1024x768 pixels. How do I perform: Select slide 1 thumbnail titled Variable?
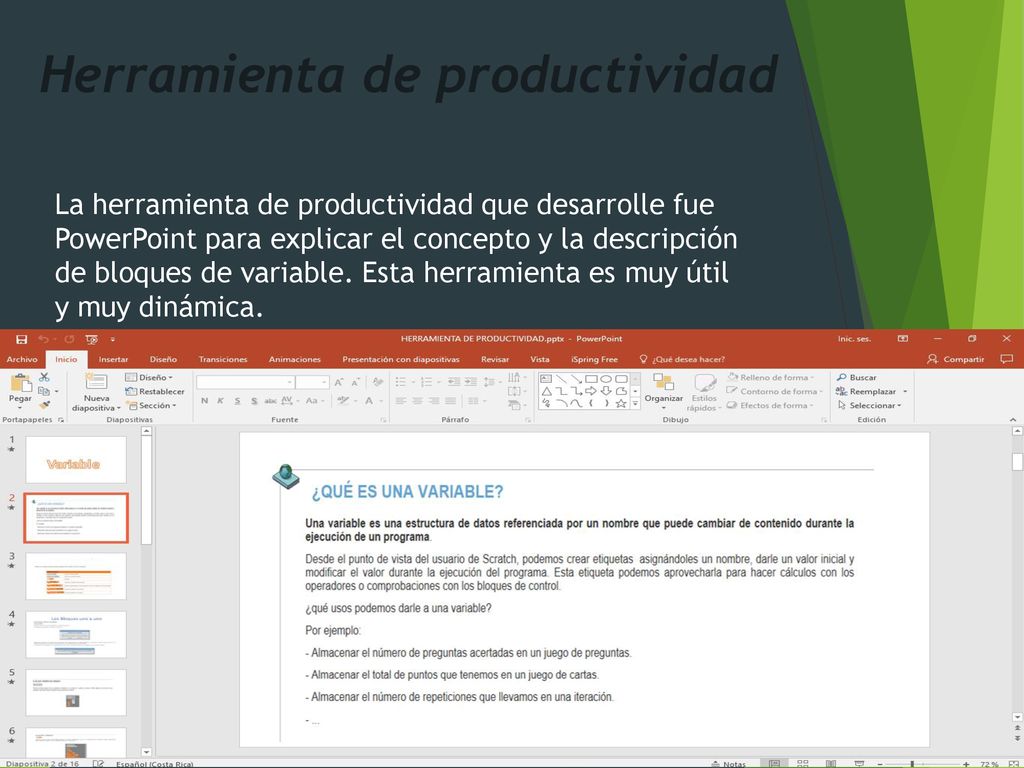coord(76,460)
